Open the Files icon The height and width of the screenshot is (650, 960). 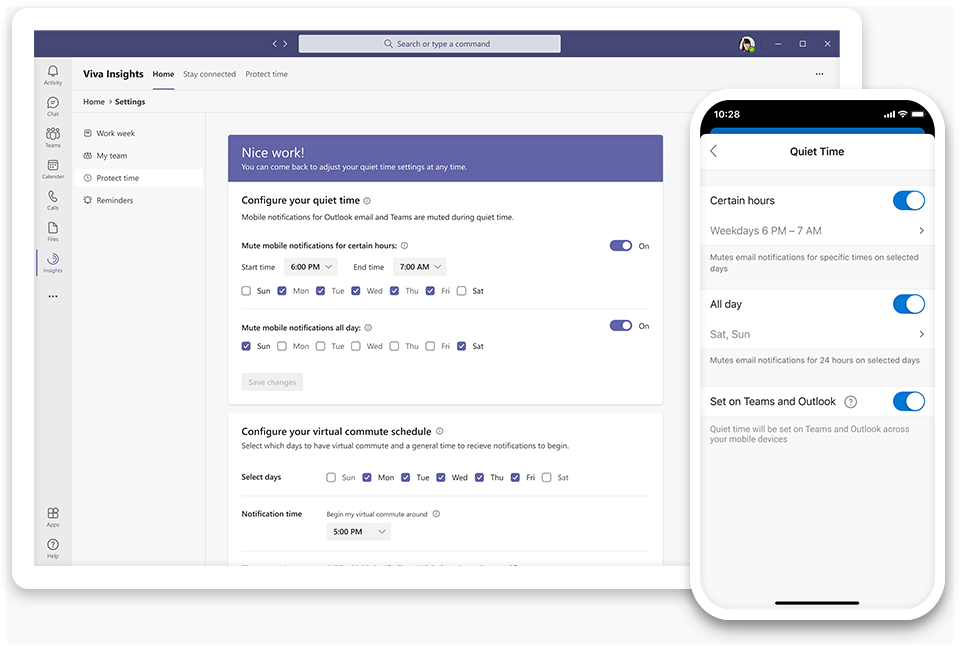tap(52, 230)
